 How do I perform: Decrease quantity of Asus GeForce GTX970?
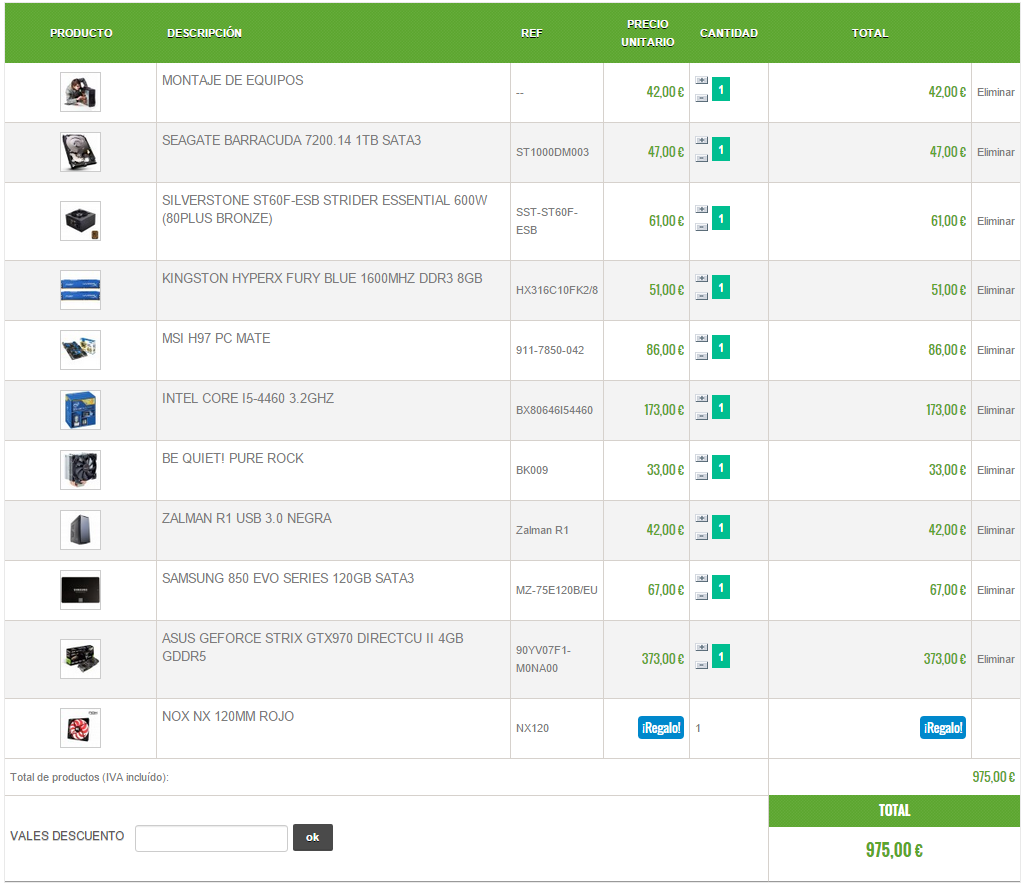tap(701, 665)
